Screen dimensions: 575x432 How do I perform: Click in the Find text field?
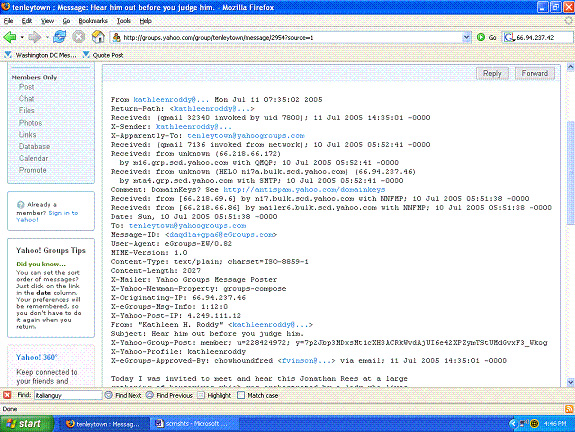click(68, 395)
